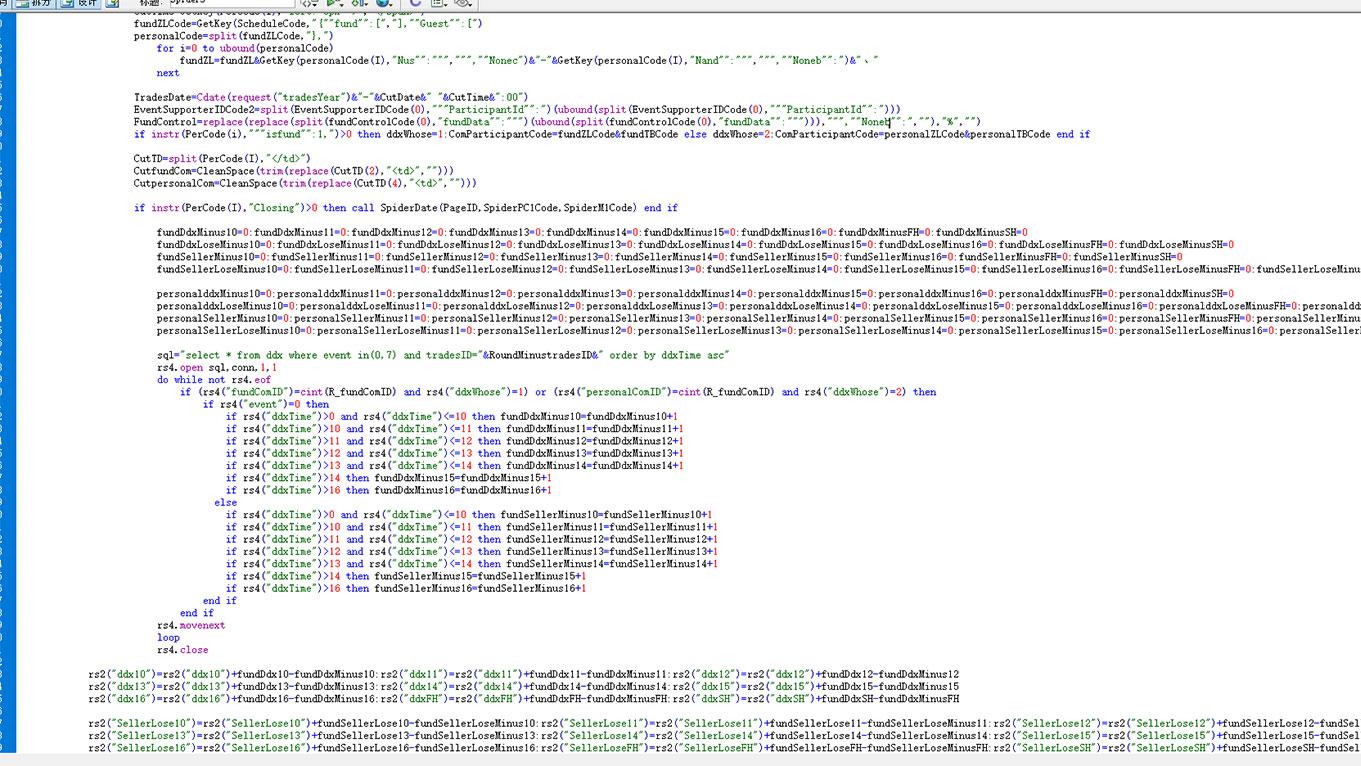Click the fundSellerMinus10=fundSellerMinus10+1 line
Viewport: 1361px width, 766px height.
click(468, 515)
